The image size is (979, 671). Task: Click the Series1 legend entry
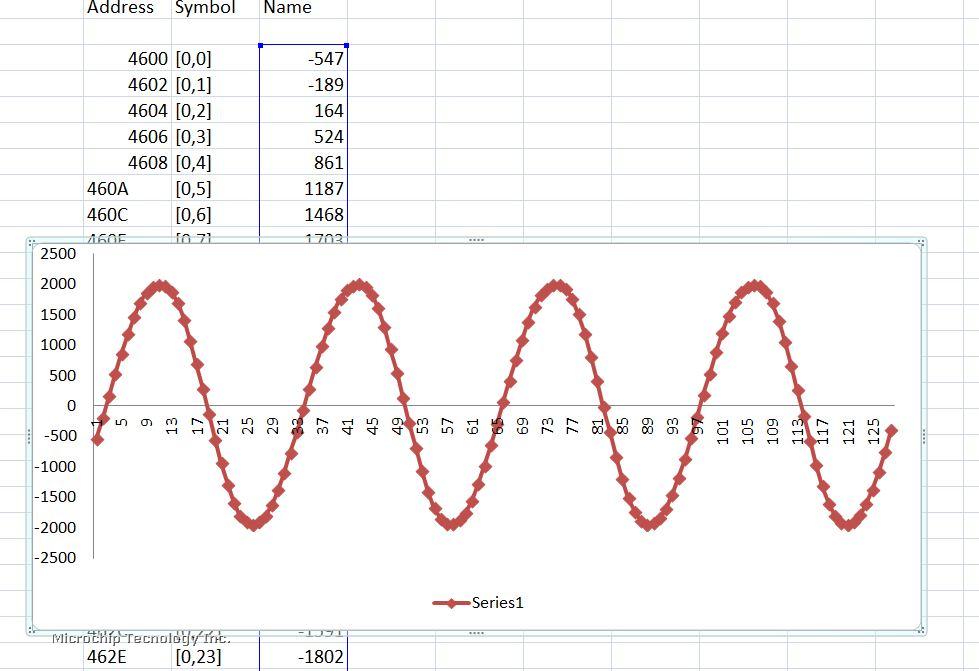(x=497, y=602)
